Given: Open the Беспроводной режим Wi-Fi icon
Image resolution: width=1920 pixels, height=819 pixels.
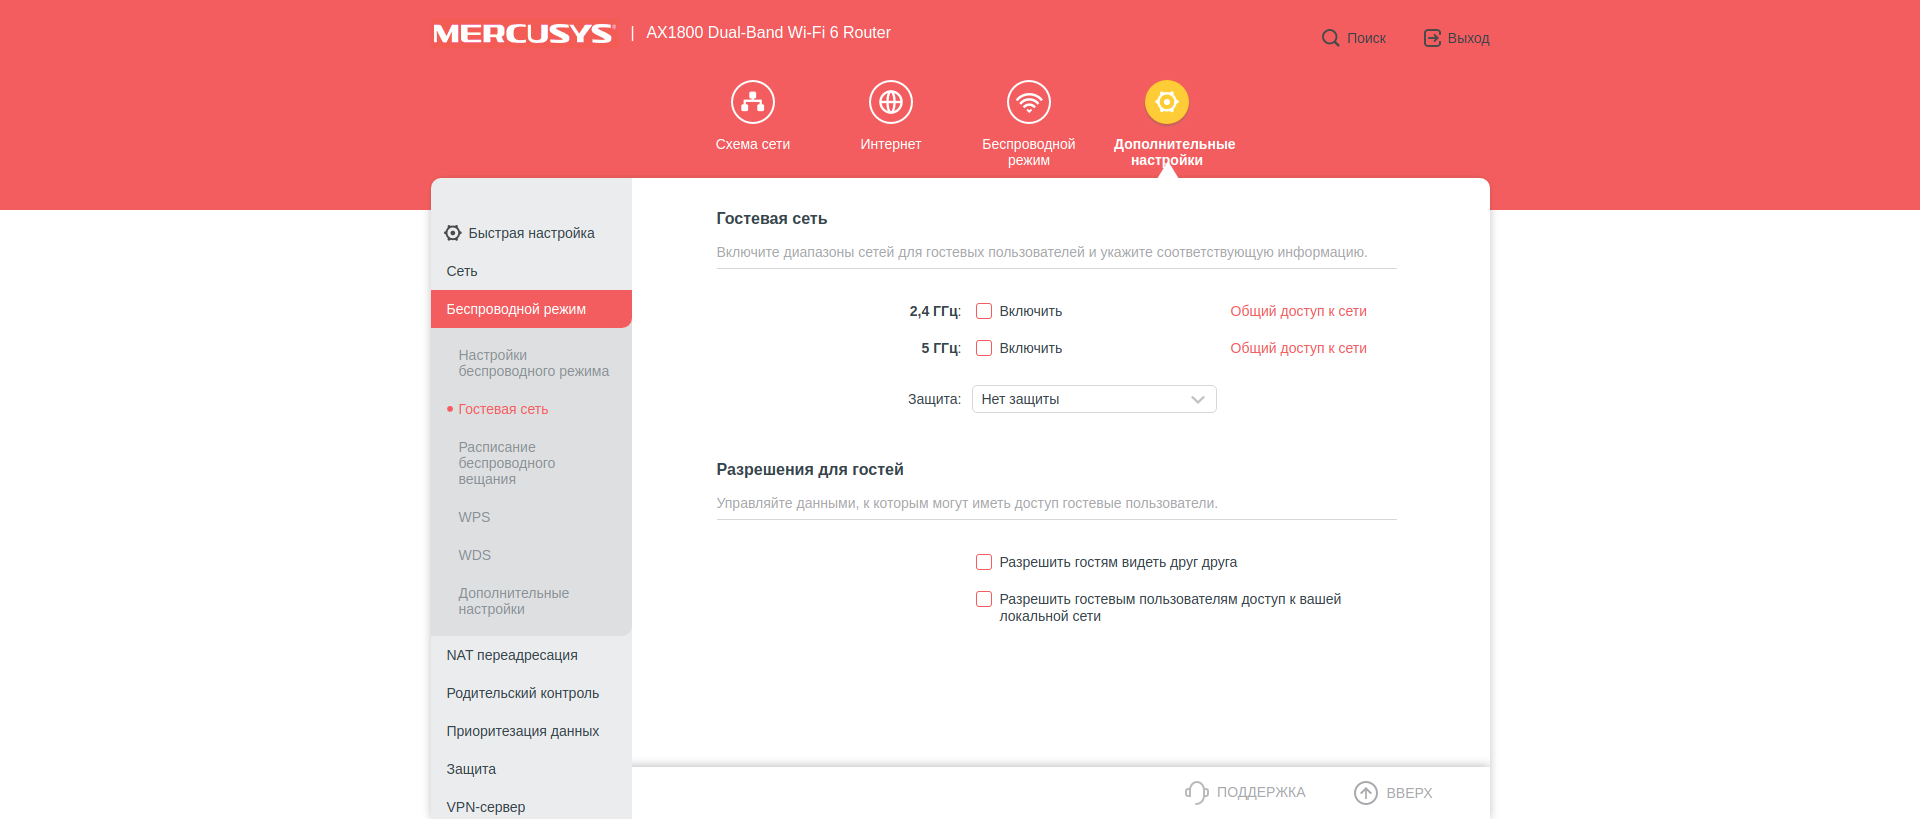Looking at the screenshot, I should tap(1028, 102).
